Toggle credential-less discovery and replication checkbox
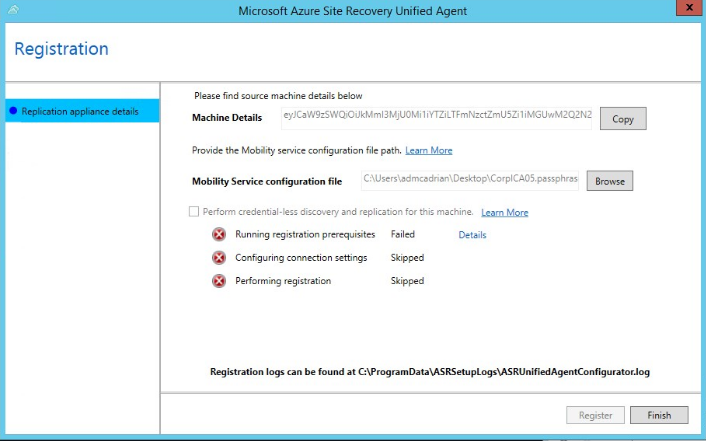Screen dimensions: 706x441 (x=194, y=212)
